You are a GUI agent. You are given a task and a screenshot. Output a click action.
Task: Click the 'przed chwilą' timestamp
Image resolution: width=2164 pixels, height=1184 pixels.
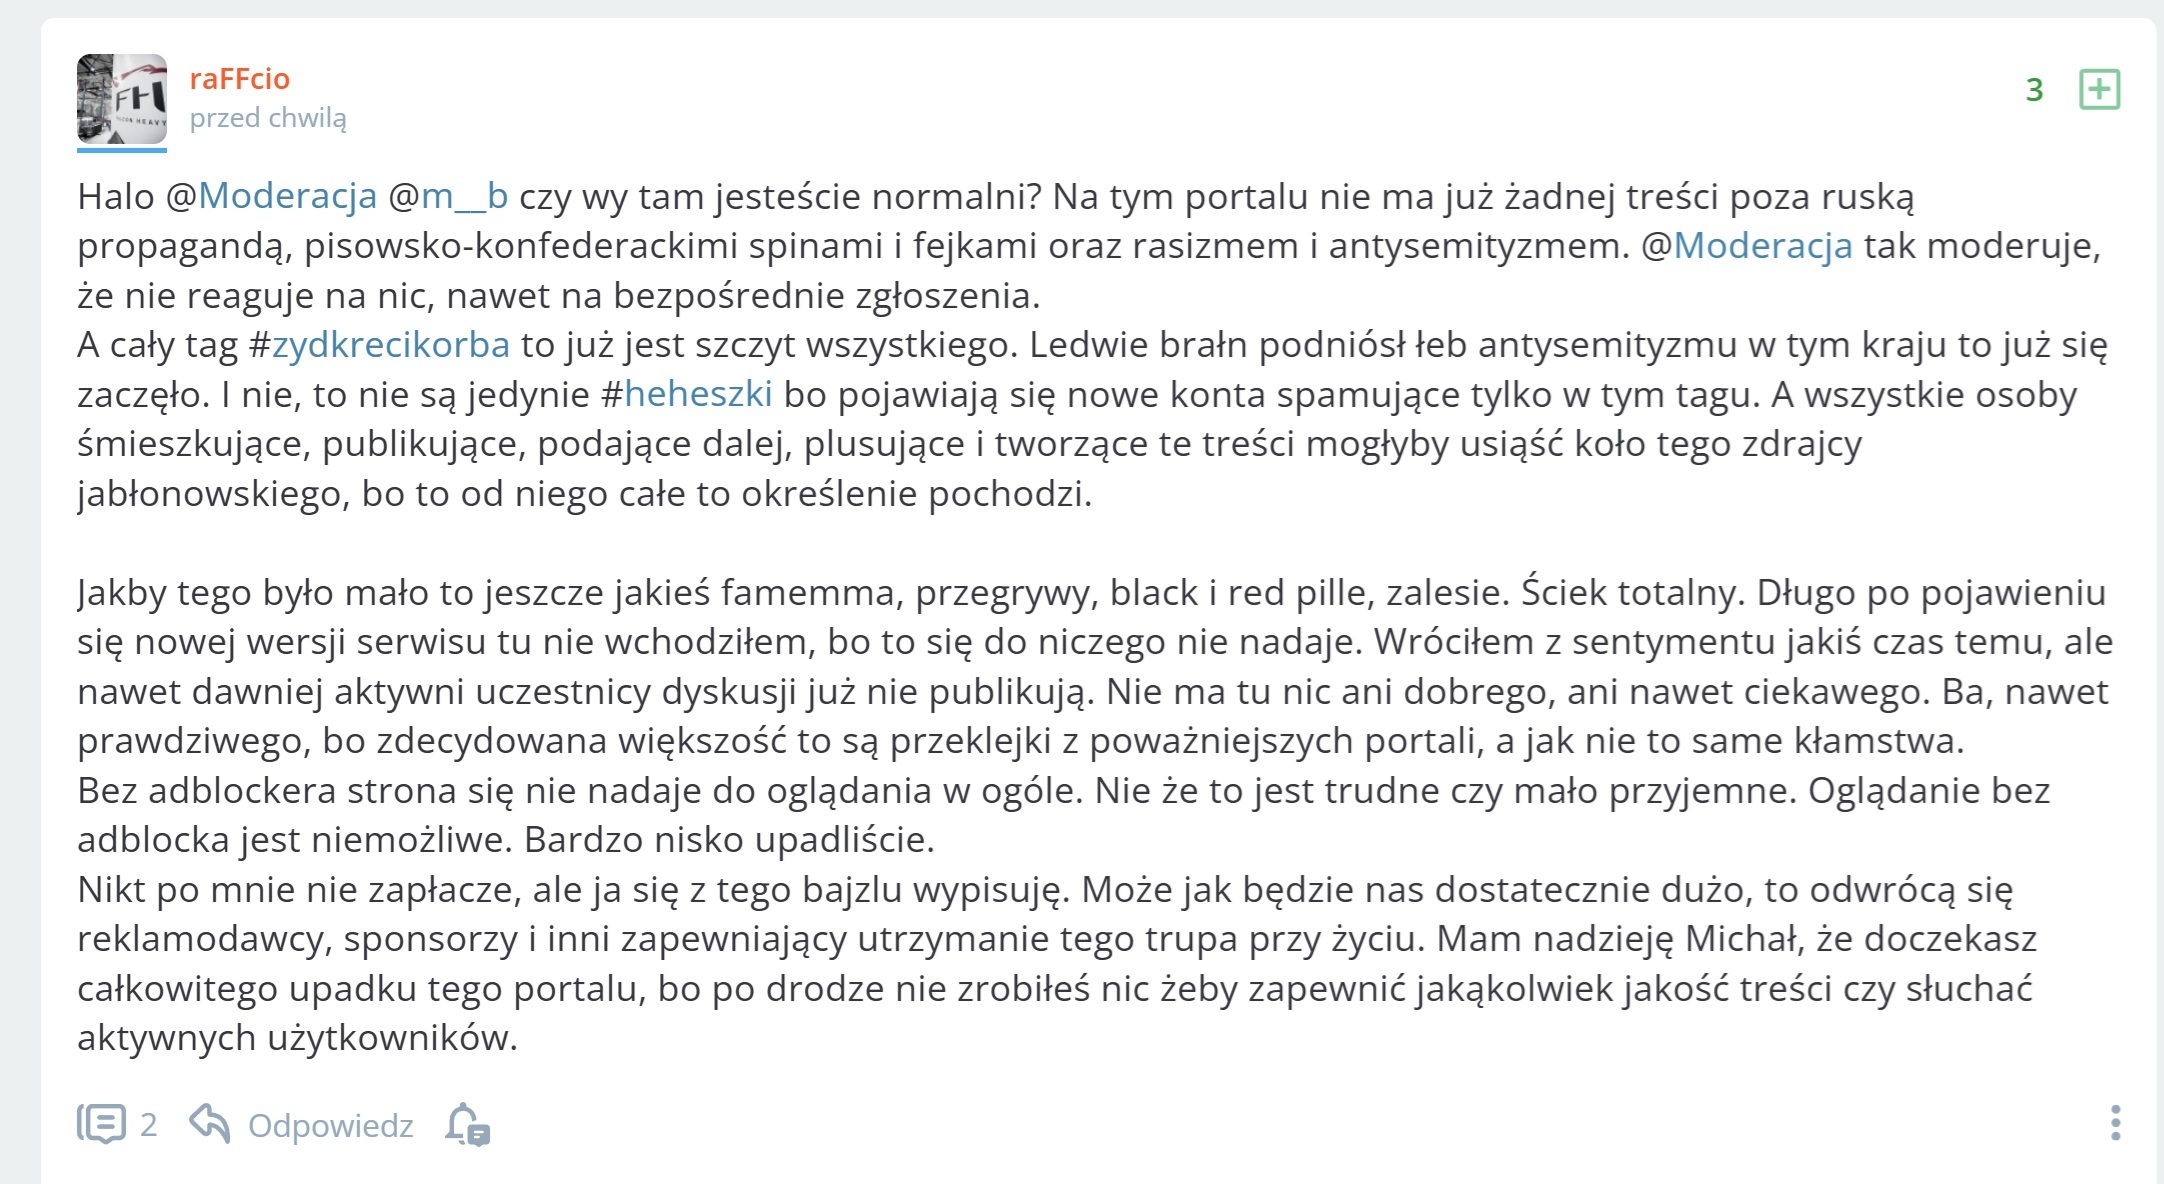point(268,118)
